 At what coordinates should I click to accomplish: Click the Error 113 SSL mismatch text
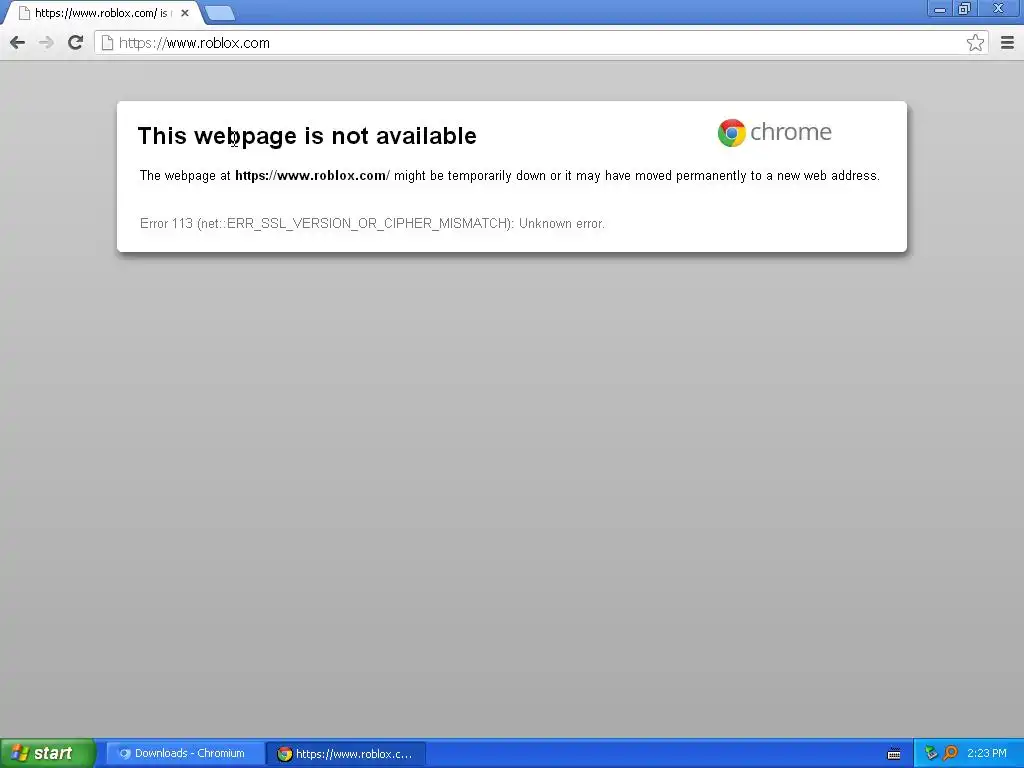(372, 223)
